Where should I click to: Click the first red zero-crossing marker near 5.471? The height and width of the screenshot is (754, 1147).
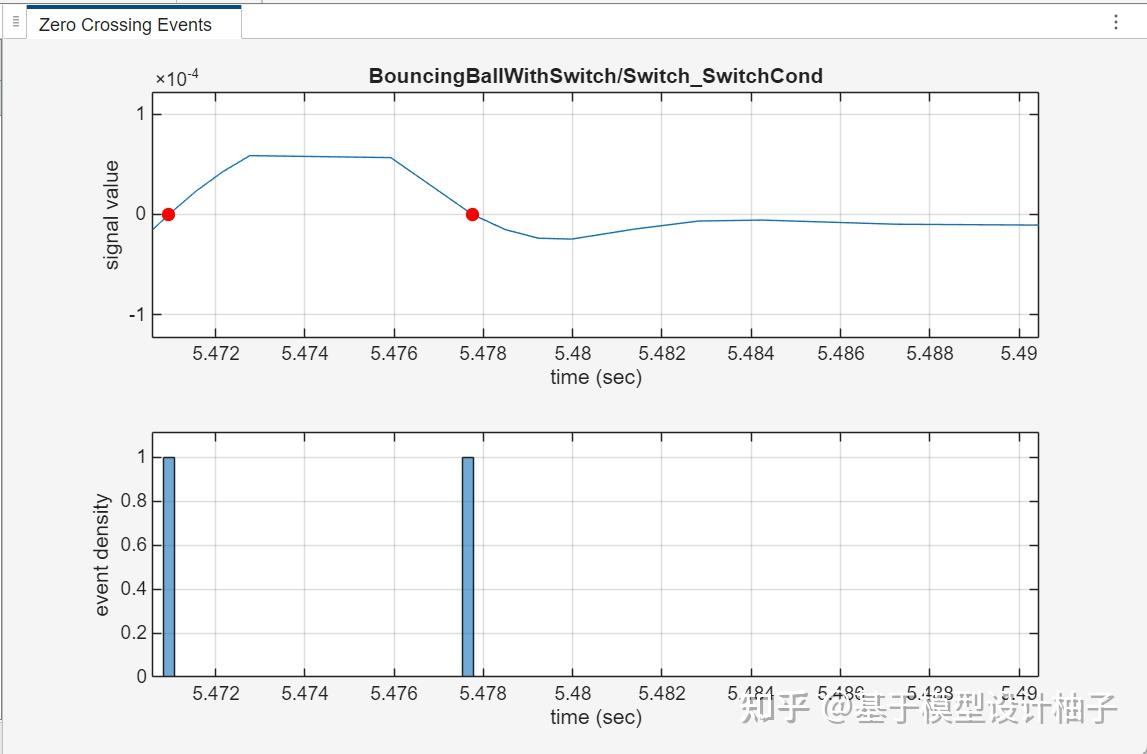point(168,214)
